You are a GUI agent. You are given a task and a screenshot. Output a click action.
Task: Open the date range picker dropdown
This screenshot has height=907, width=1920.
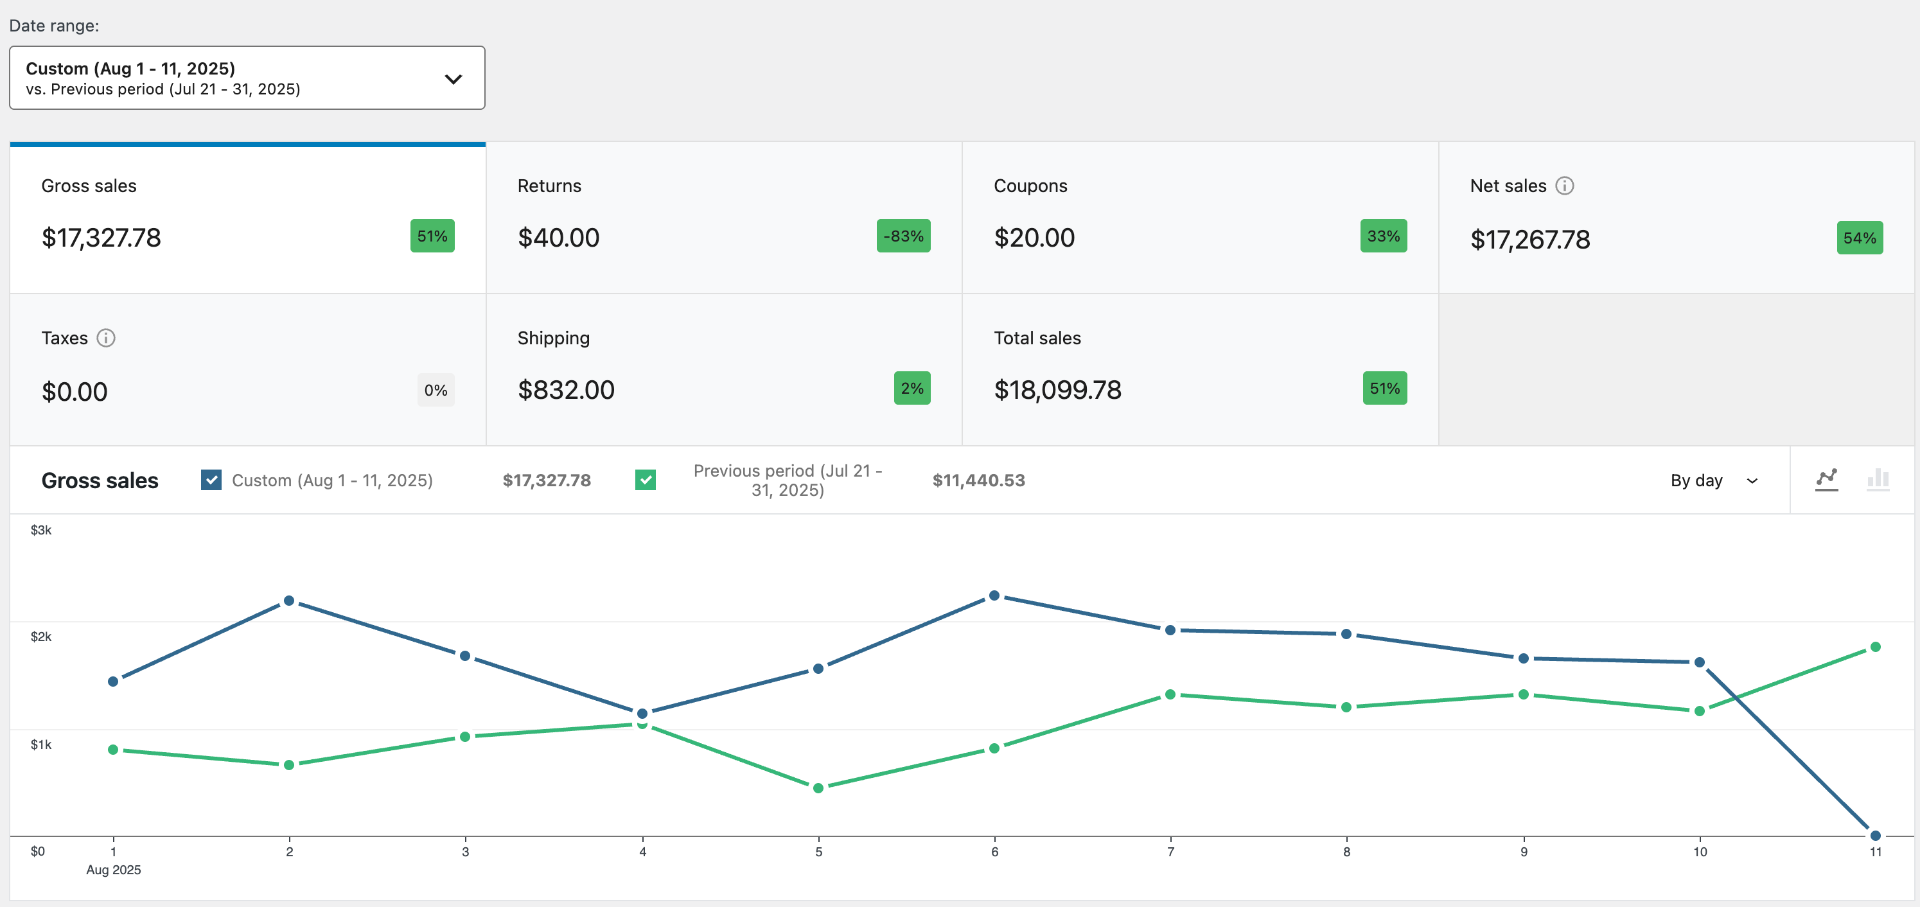tap(247, 78)
